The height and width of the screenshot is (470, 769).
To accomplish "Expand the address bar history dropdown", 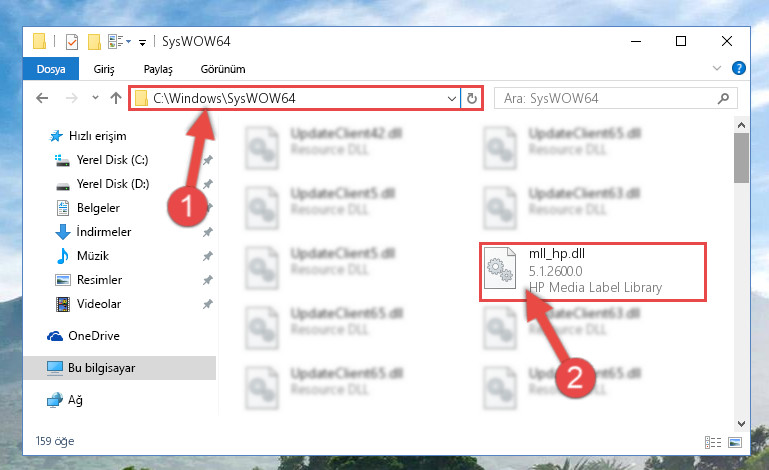I will (x=452, y=99).
